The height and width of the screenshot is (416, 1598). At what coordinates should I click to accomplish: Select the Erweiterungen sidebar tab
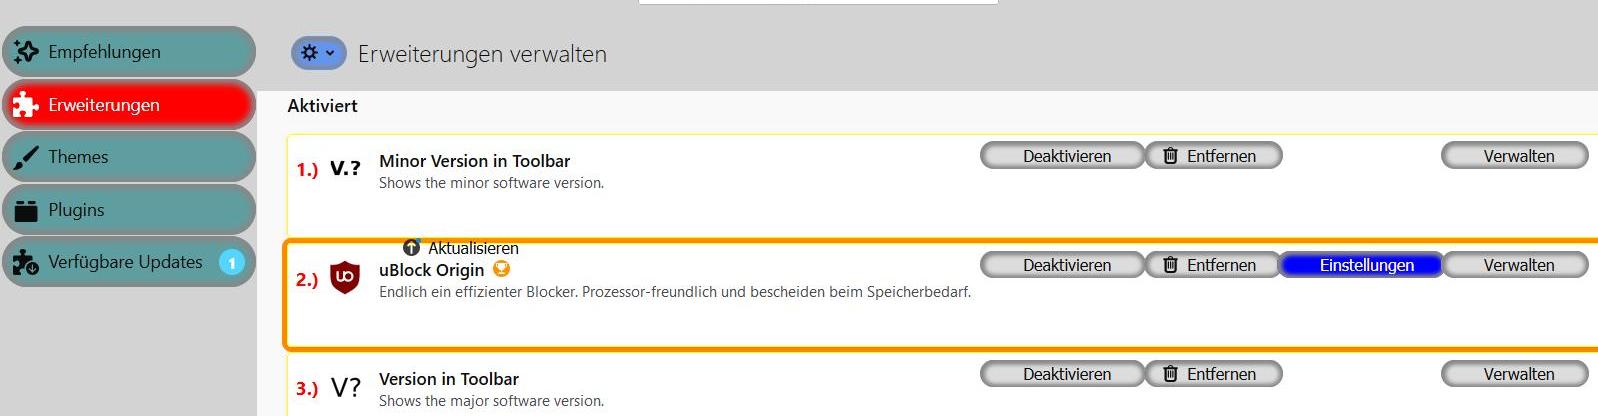[128, 105]
